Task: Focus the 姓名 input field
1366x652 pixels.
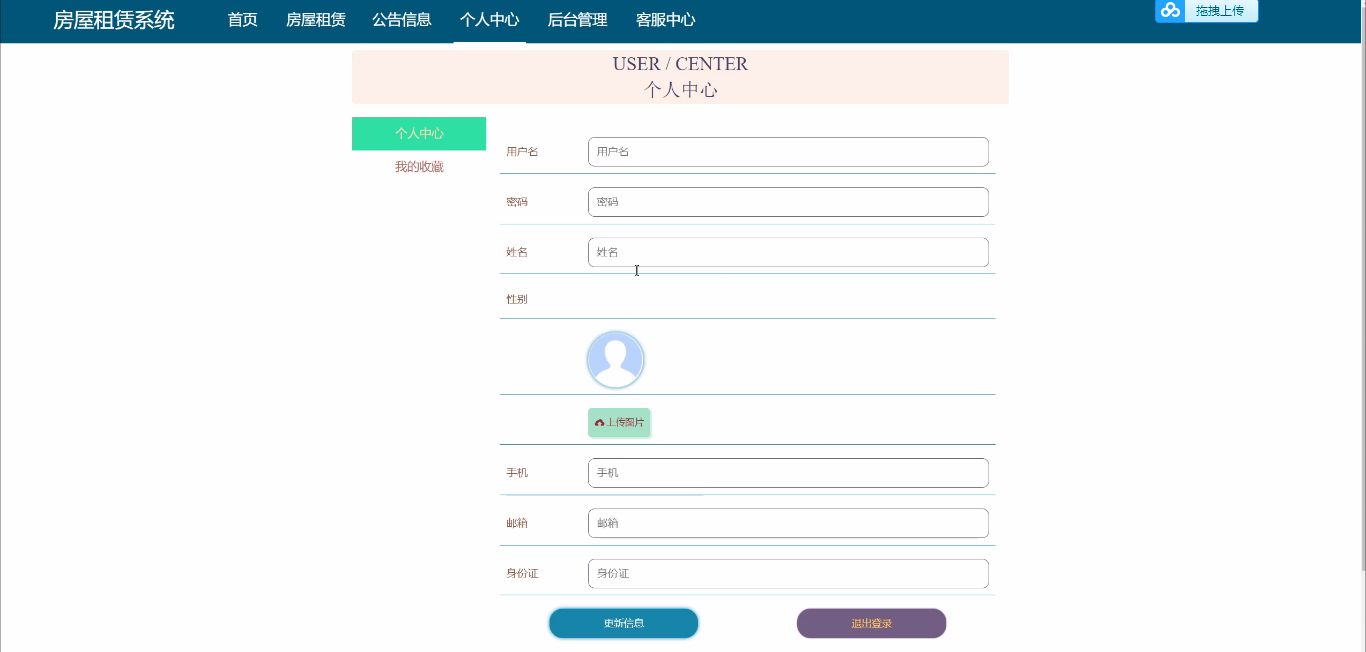Action: 788,252
